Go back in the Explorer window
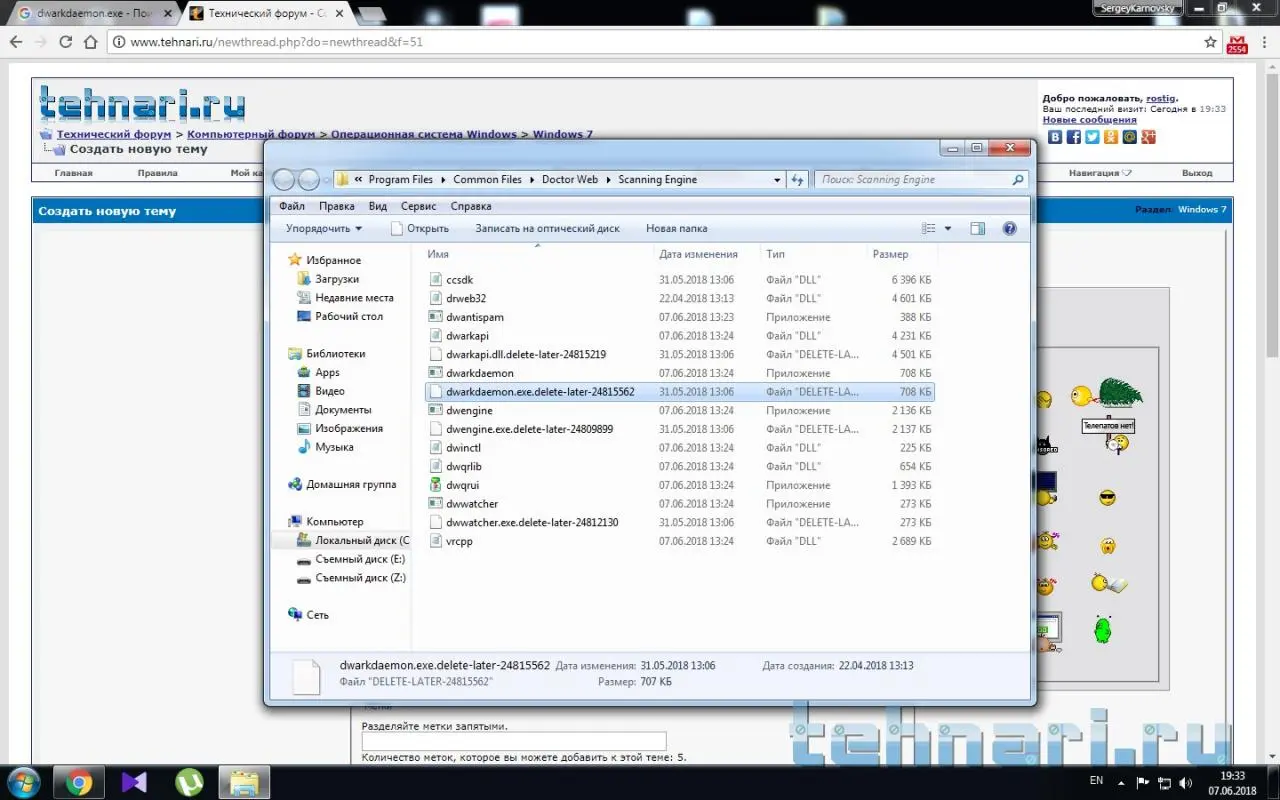 point(284,180)
